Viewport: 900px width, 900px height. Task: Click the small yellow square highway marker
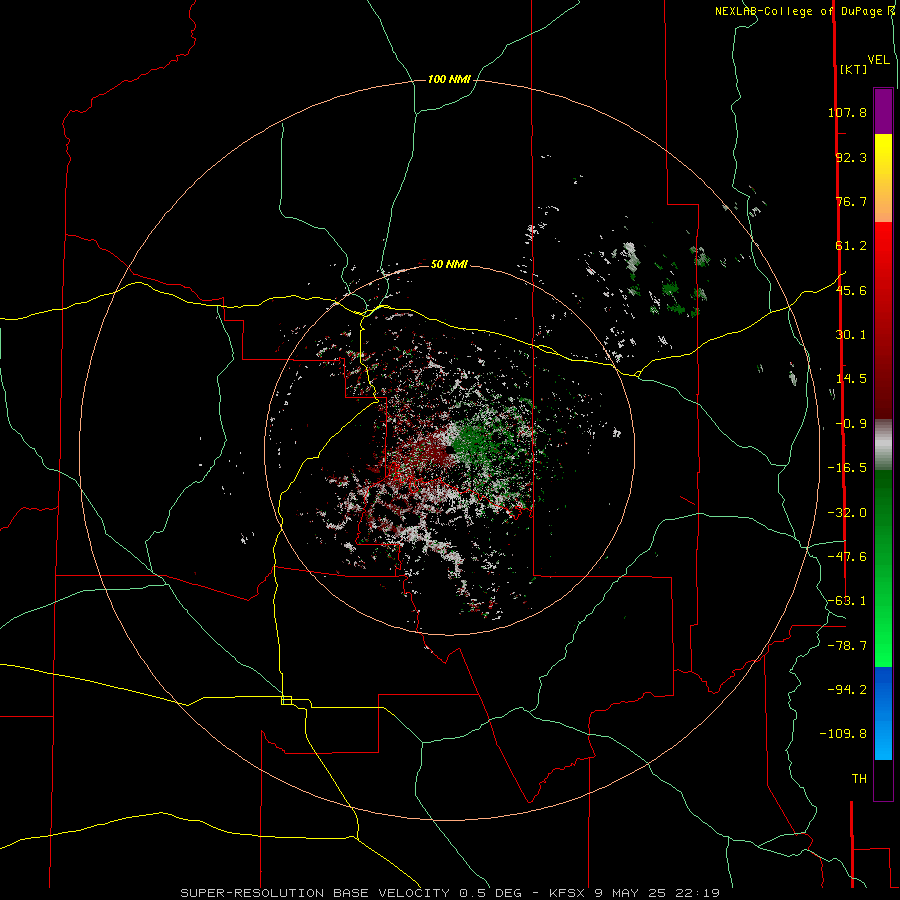coord(286,700)
